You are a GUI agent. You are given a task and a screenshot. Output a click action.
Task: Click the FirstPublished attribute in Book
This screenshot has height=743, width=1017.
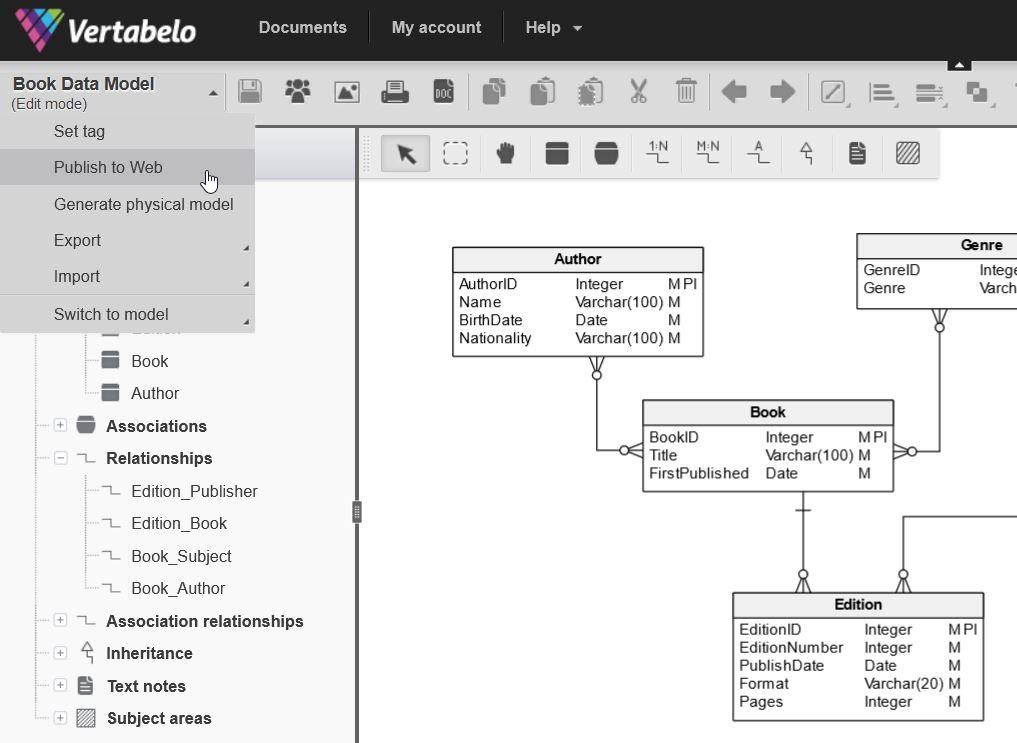point(699,473)
